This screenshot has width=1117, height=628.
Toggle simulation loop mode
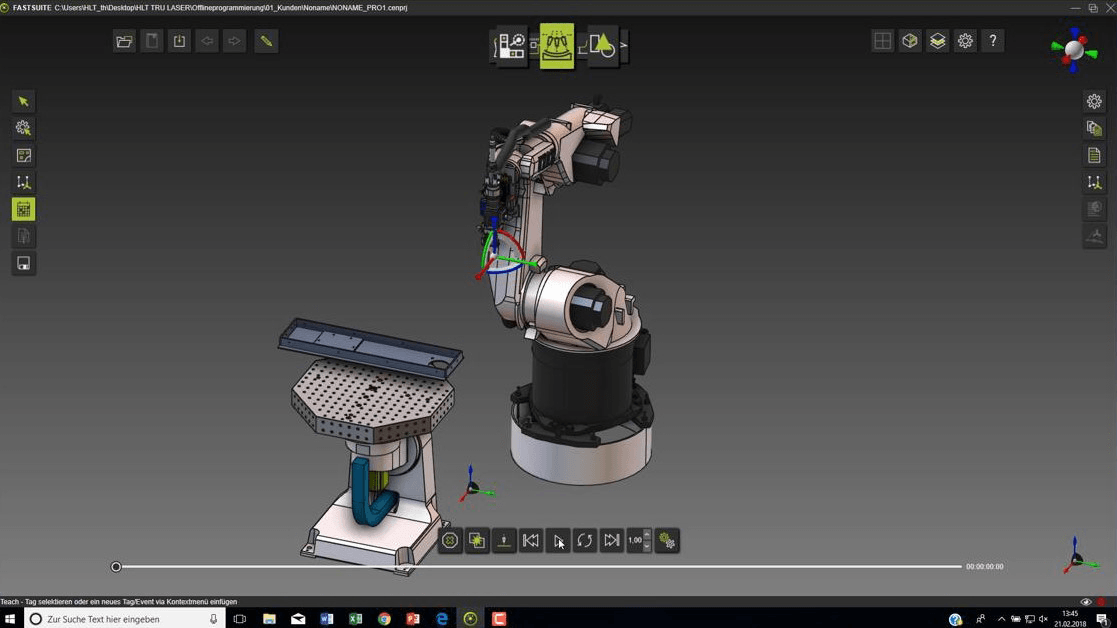coord(585,540)
